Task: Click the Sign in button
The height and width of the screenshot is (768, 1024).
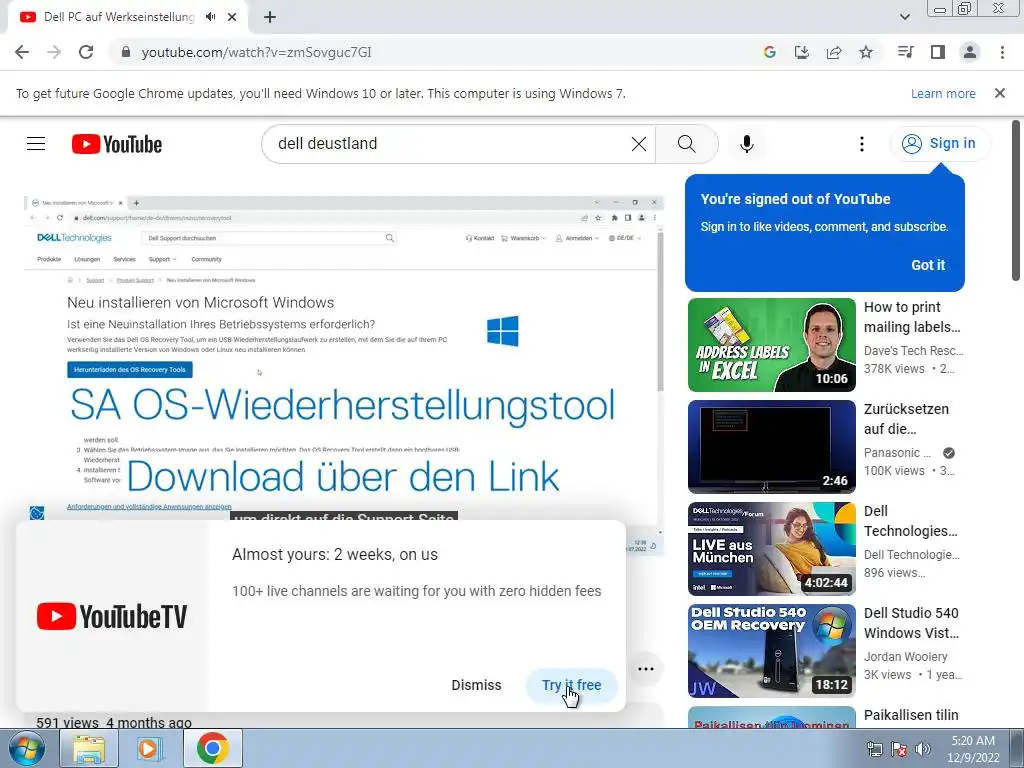Action: (x=940, y=144)
